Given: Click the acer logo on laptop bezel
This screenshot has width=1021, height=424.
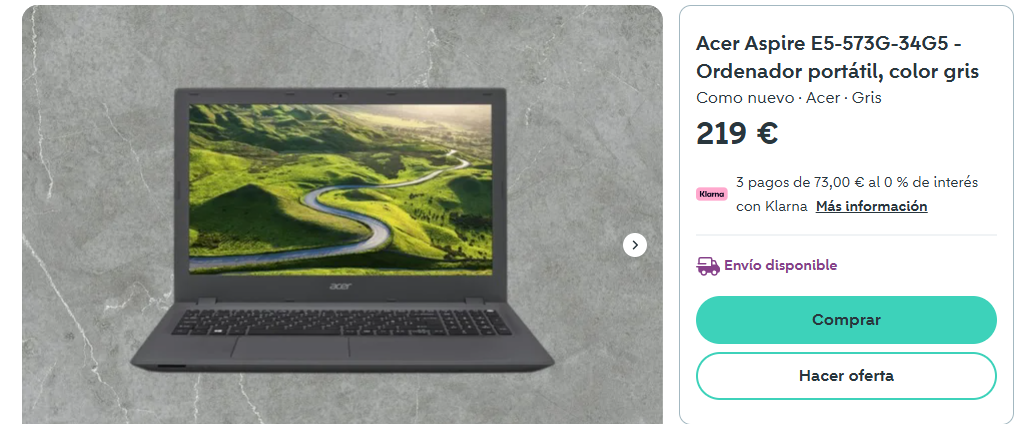Looking at the screenshot, I should coord(340,286).
